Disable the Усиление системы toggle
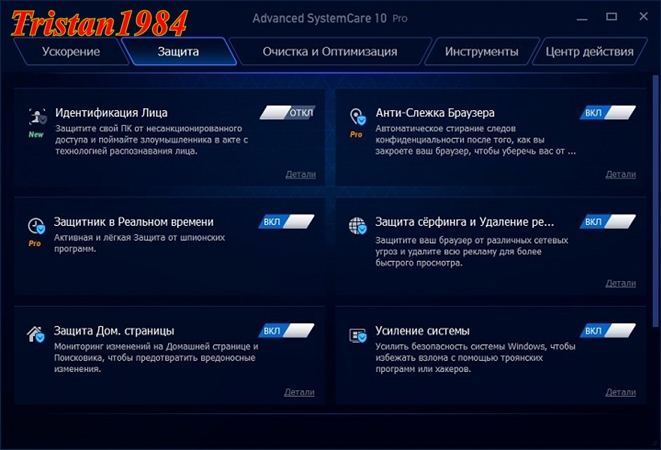The height and width of the screenshot is (450, 661). point(607,331)
